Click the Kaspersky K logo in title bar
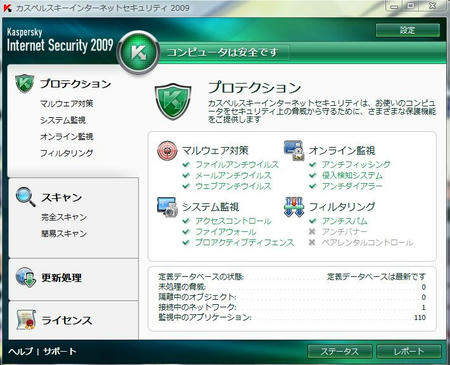This screenshot has height=365, width=450. (7, 8)
